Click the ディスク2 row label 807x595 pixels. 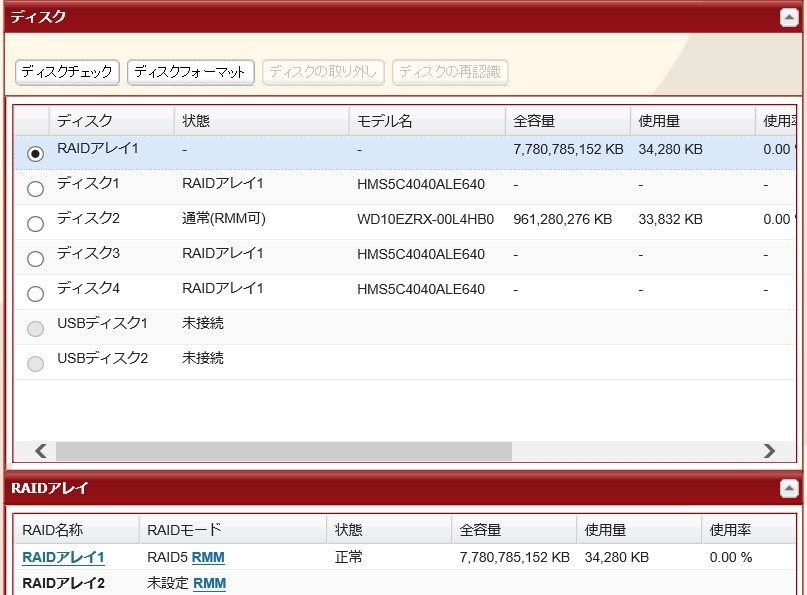pos(88,218)
